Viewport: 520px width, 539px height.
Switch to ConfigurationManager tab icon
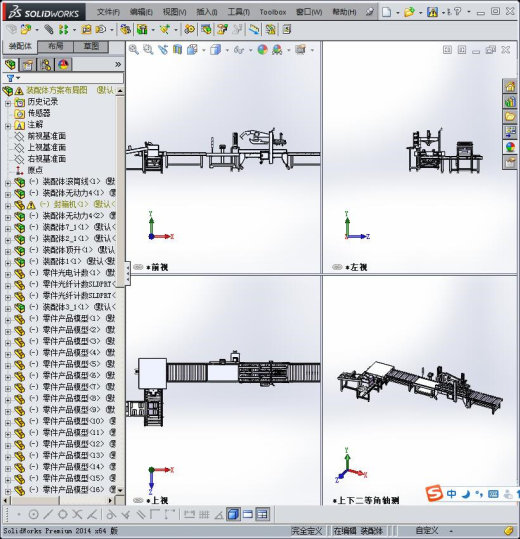tap(46, 64)
